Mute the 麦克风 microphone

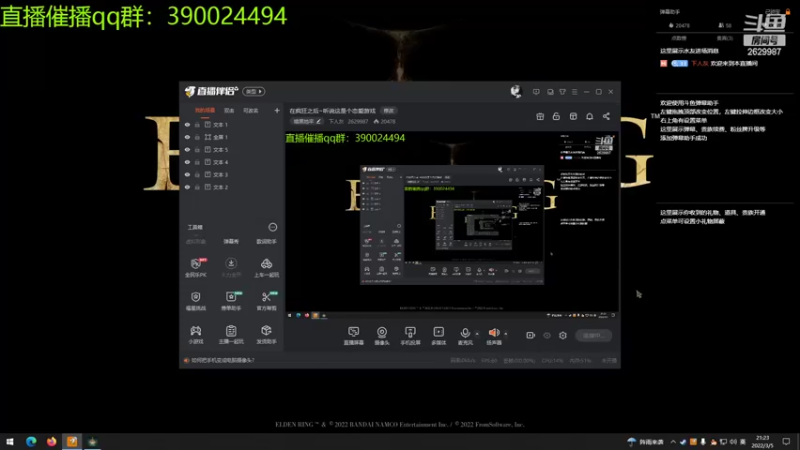tap(465, 336)
